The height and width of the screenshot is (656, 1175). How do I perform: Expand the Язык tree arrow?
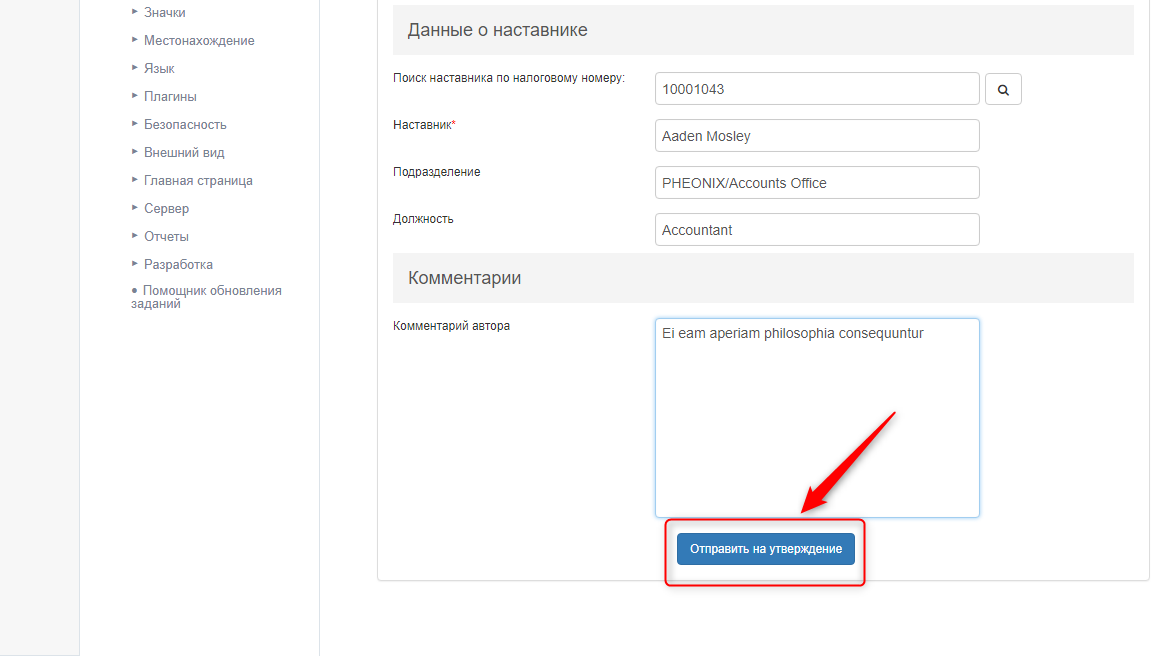click(x=134, y=67)
